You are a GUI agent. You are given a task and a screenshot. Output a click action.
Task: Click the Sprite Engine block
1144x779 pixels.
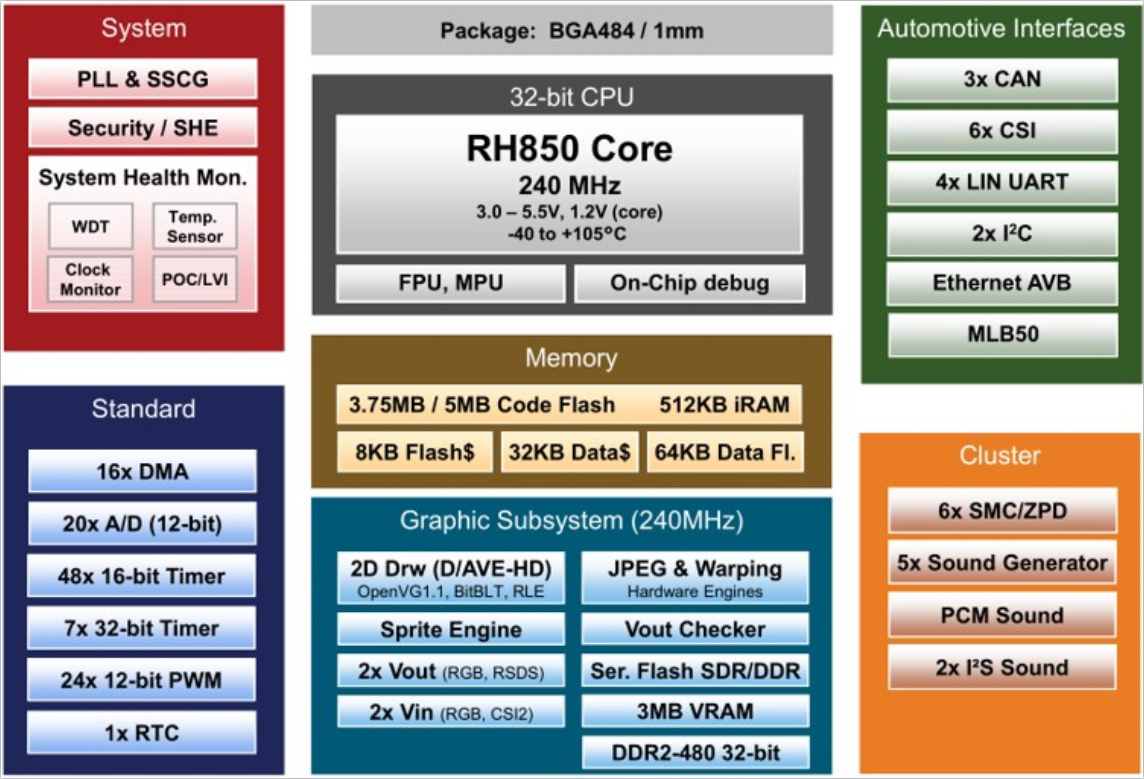449,629
